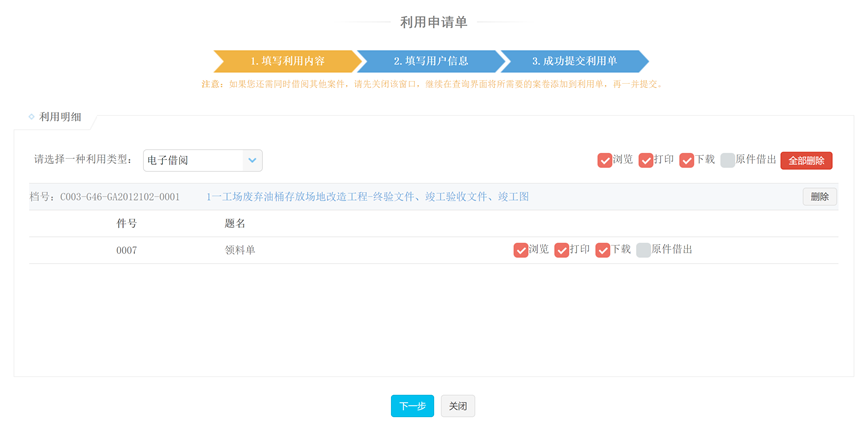Viewport: 865px width, 421px height.
Task: Click the 请选择一种利用类型 label
Action: coord(83,160)
